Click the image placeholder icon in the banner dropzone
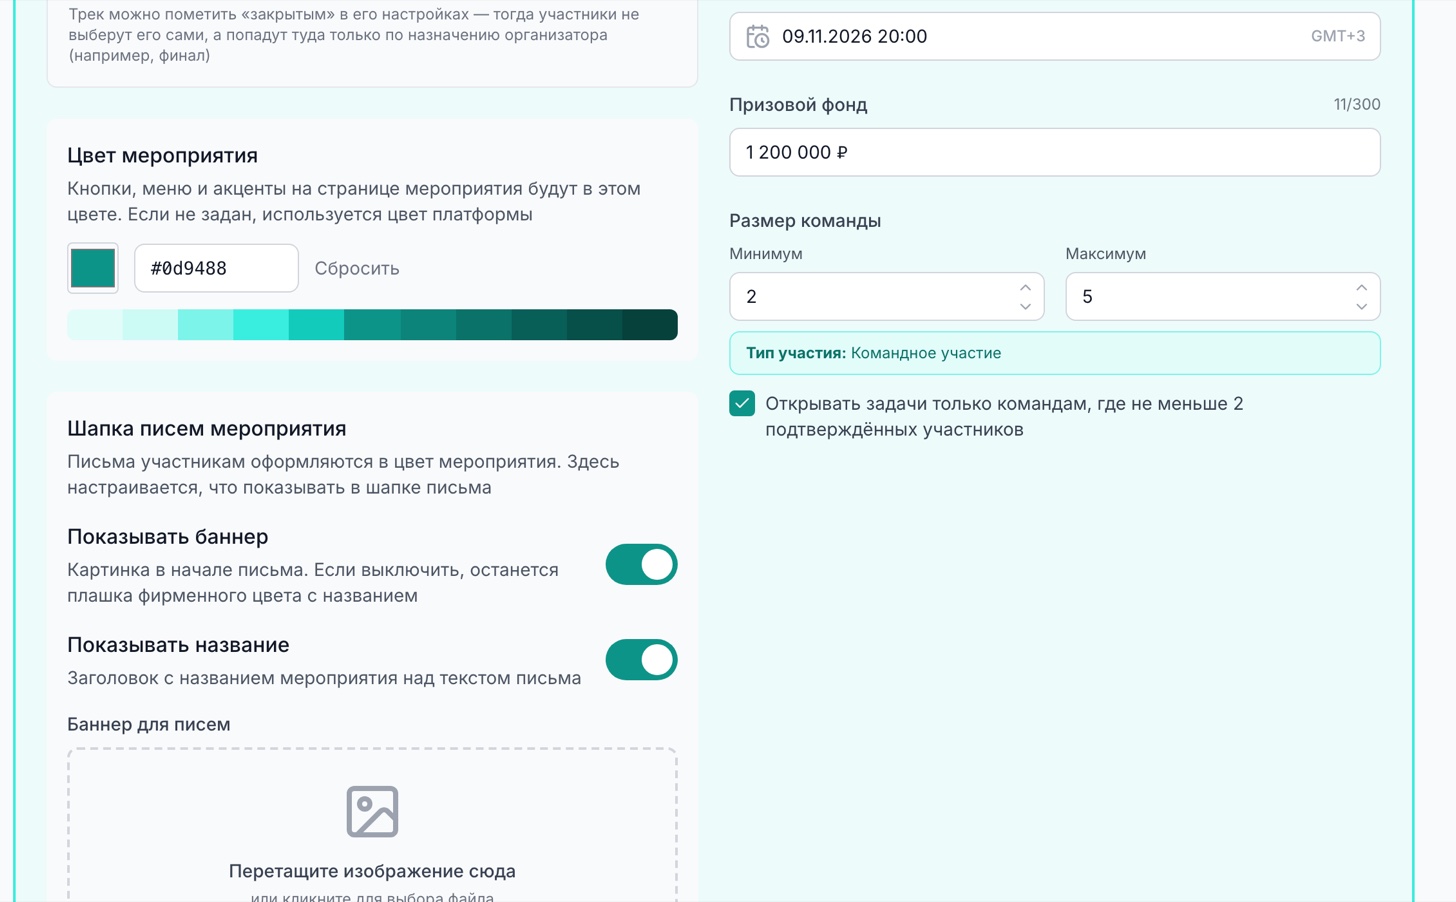Viewport: 1456px width, 902px height. coord(372,811)
